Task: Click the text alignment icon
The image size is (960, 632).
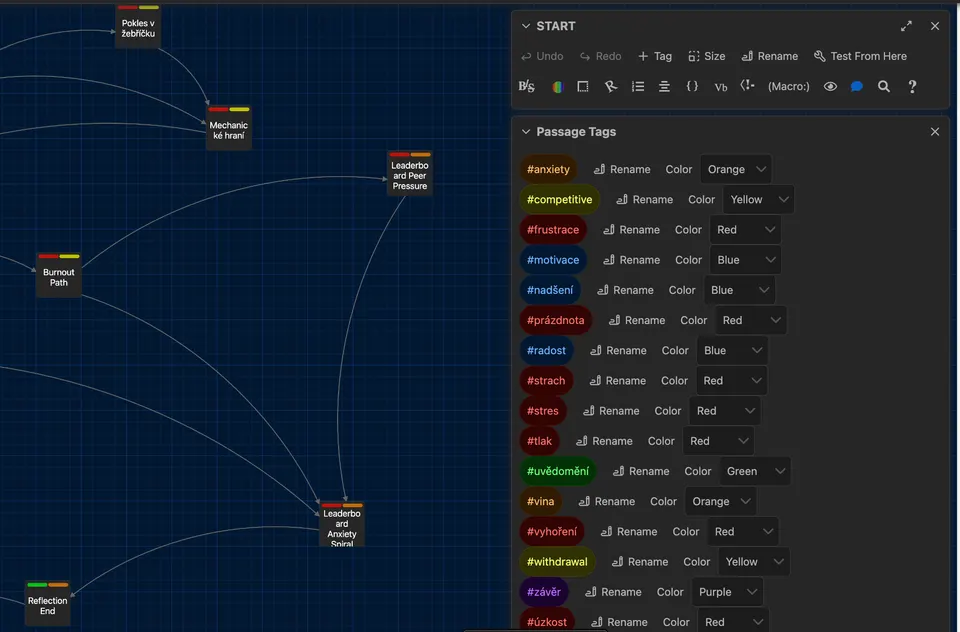Action: (x=664, y=86)
